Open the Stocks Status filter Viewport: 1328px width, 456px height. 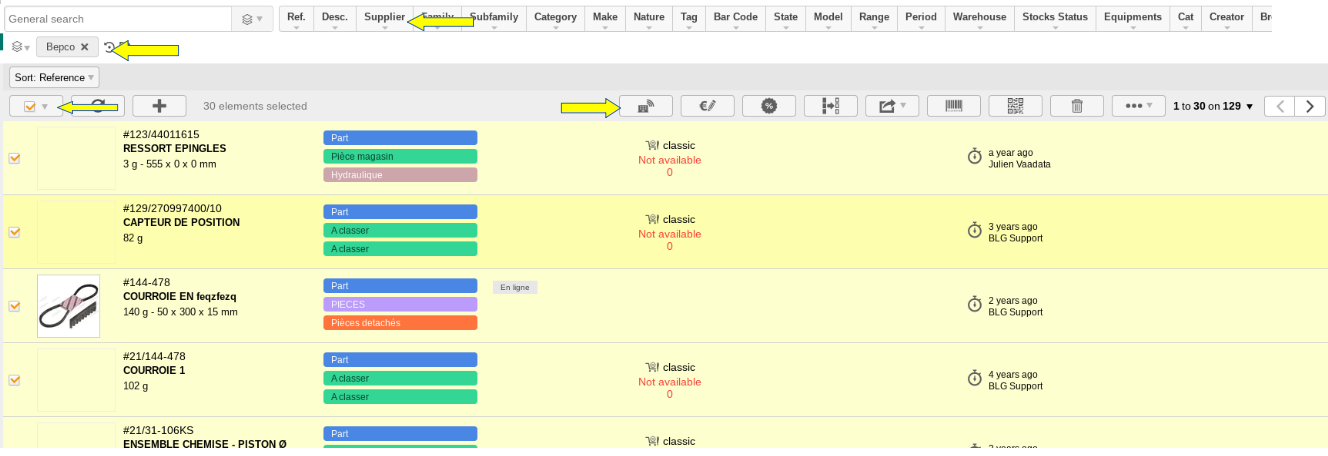tap(1055, 19)
